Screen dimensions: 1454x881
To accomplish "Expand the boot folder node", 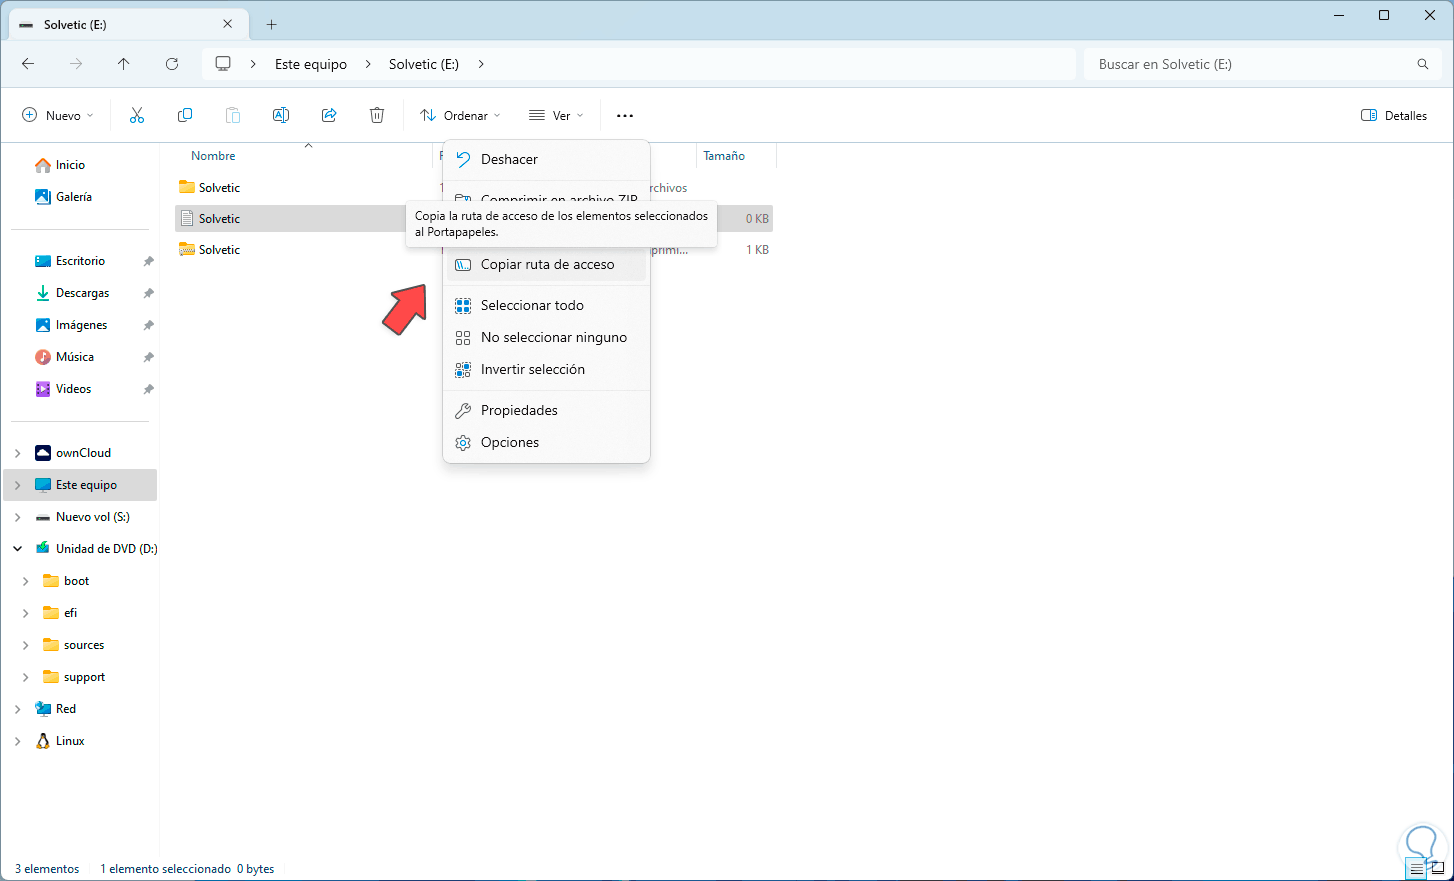I will pos(25,581).
